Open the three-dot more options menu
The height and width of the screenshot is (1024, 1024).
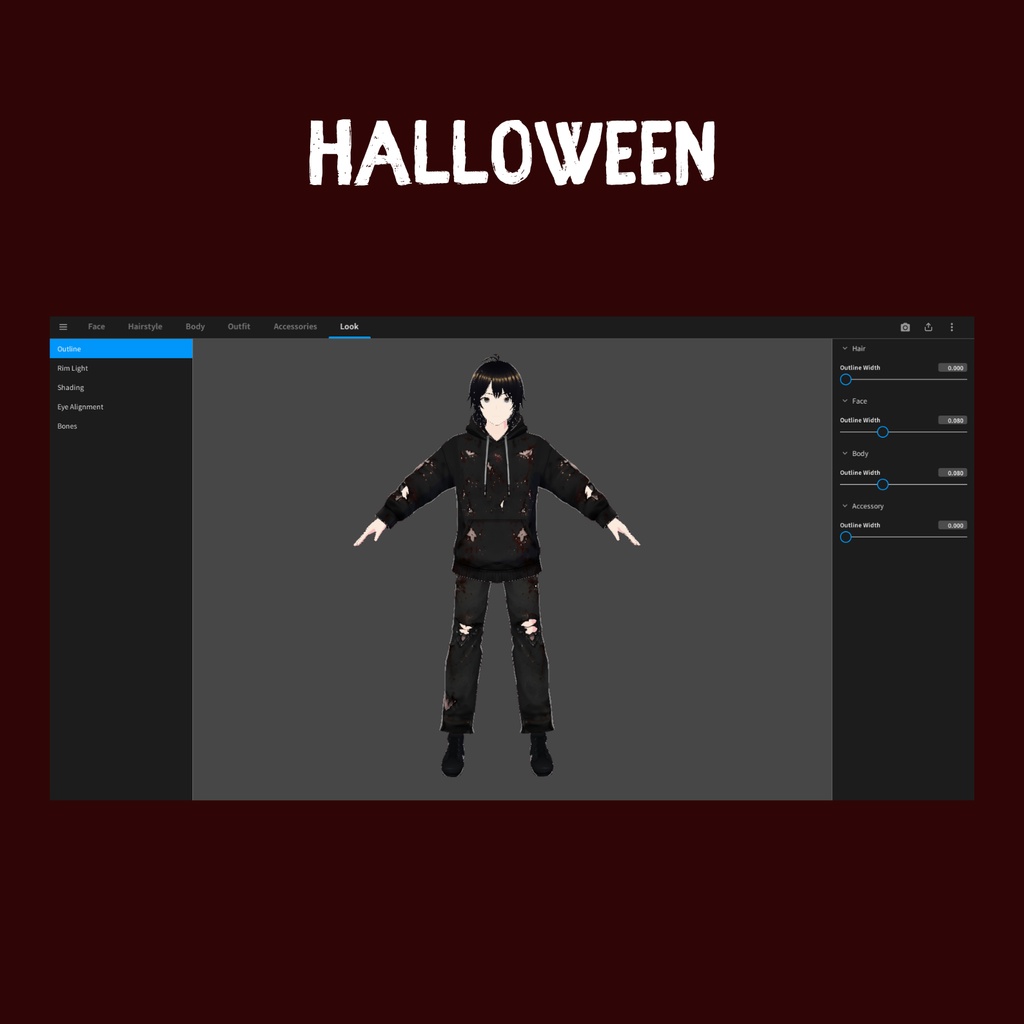point(952,327)
